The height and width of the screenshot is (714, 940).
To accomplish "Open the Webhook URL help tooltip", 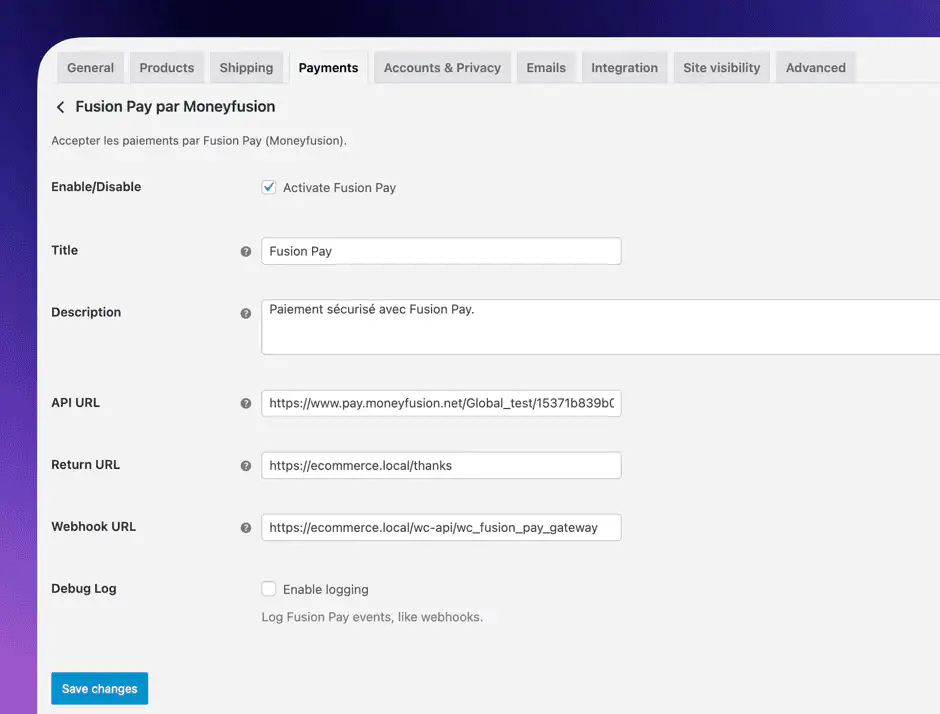I will (x=245, y=527).
